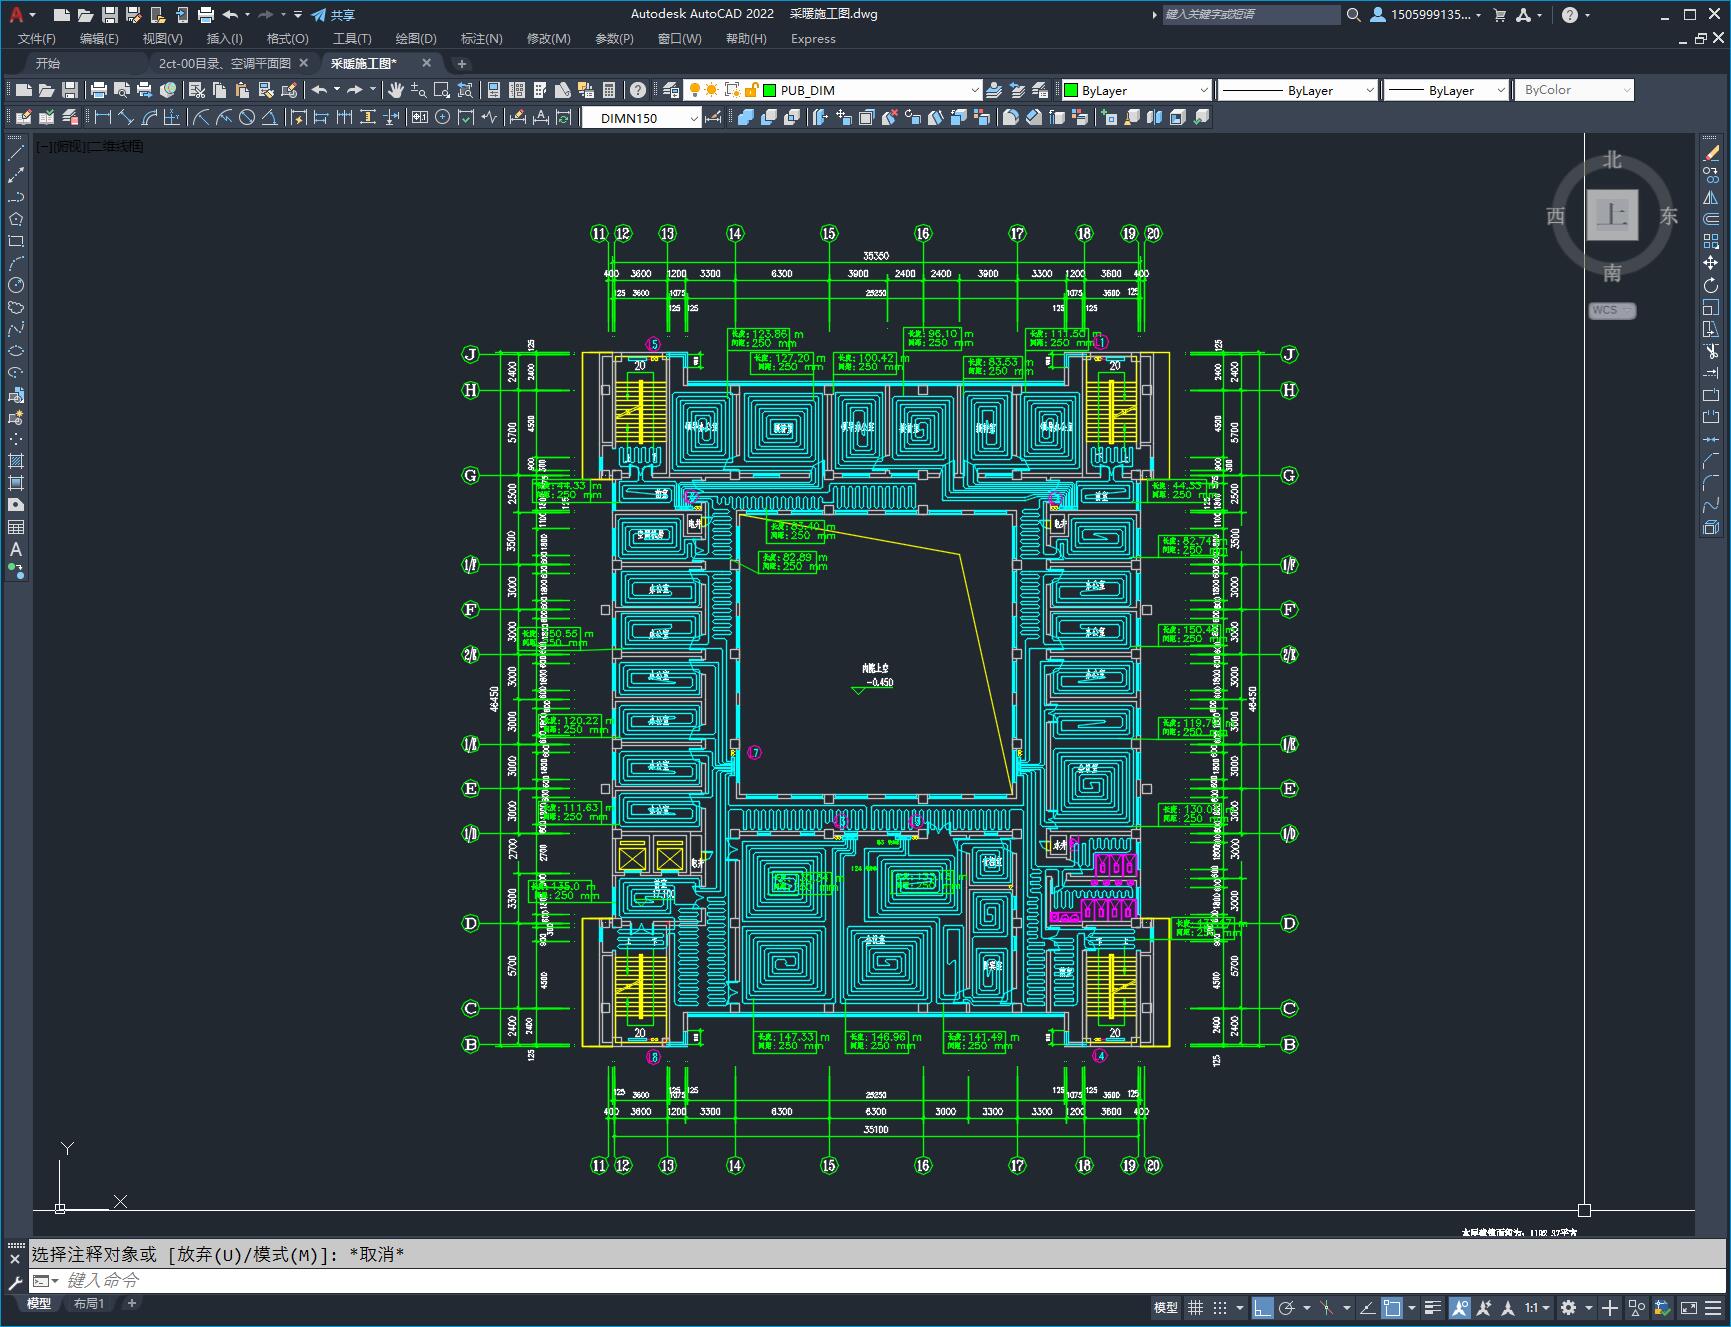Click the green layer color swatch beside PUB_DIM
The width and height of the screenshot is (1731, 1327).
click(x=770, y=90)
